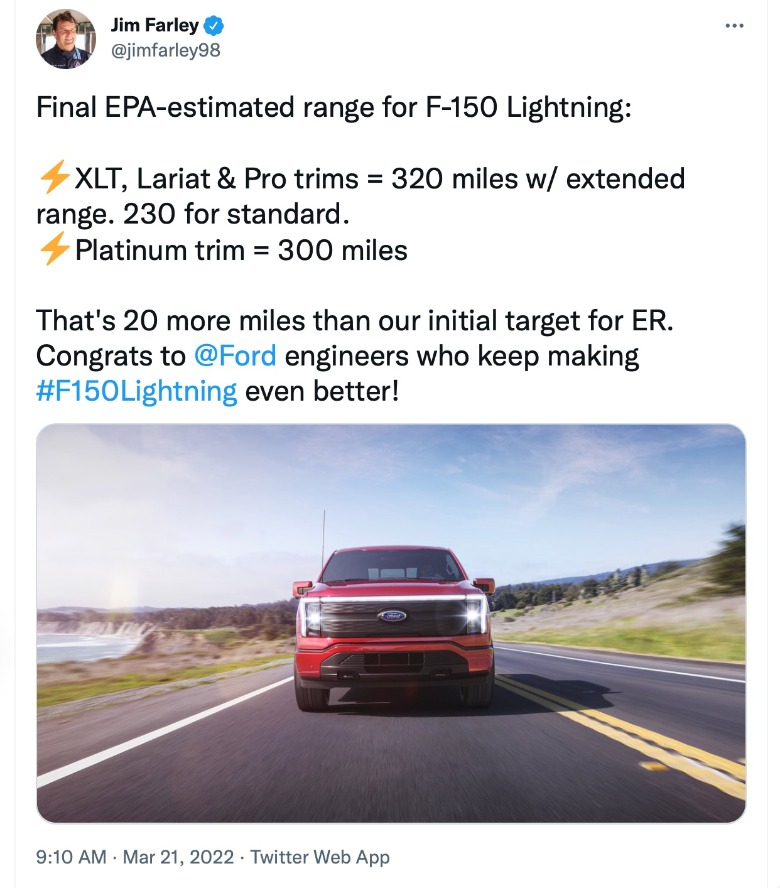Click the 'Final EPA-estimated range' text line
Viewport: 780px width, 888px height.
click(333, 108)
